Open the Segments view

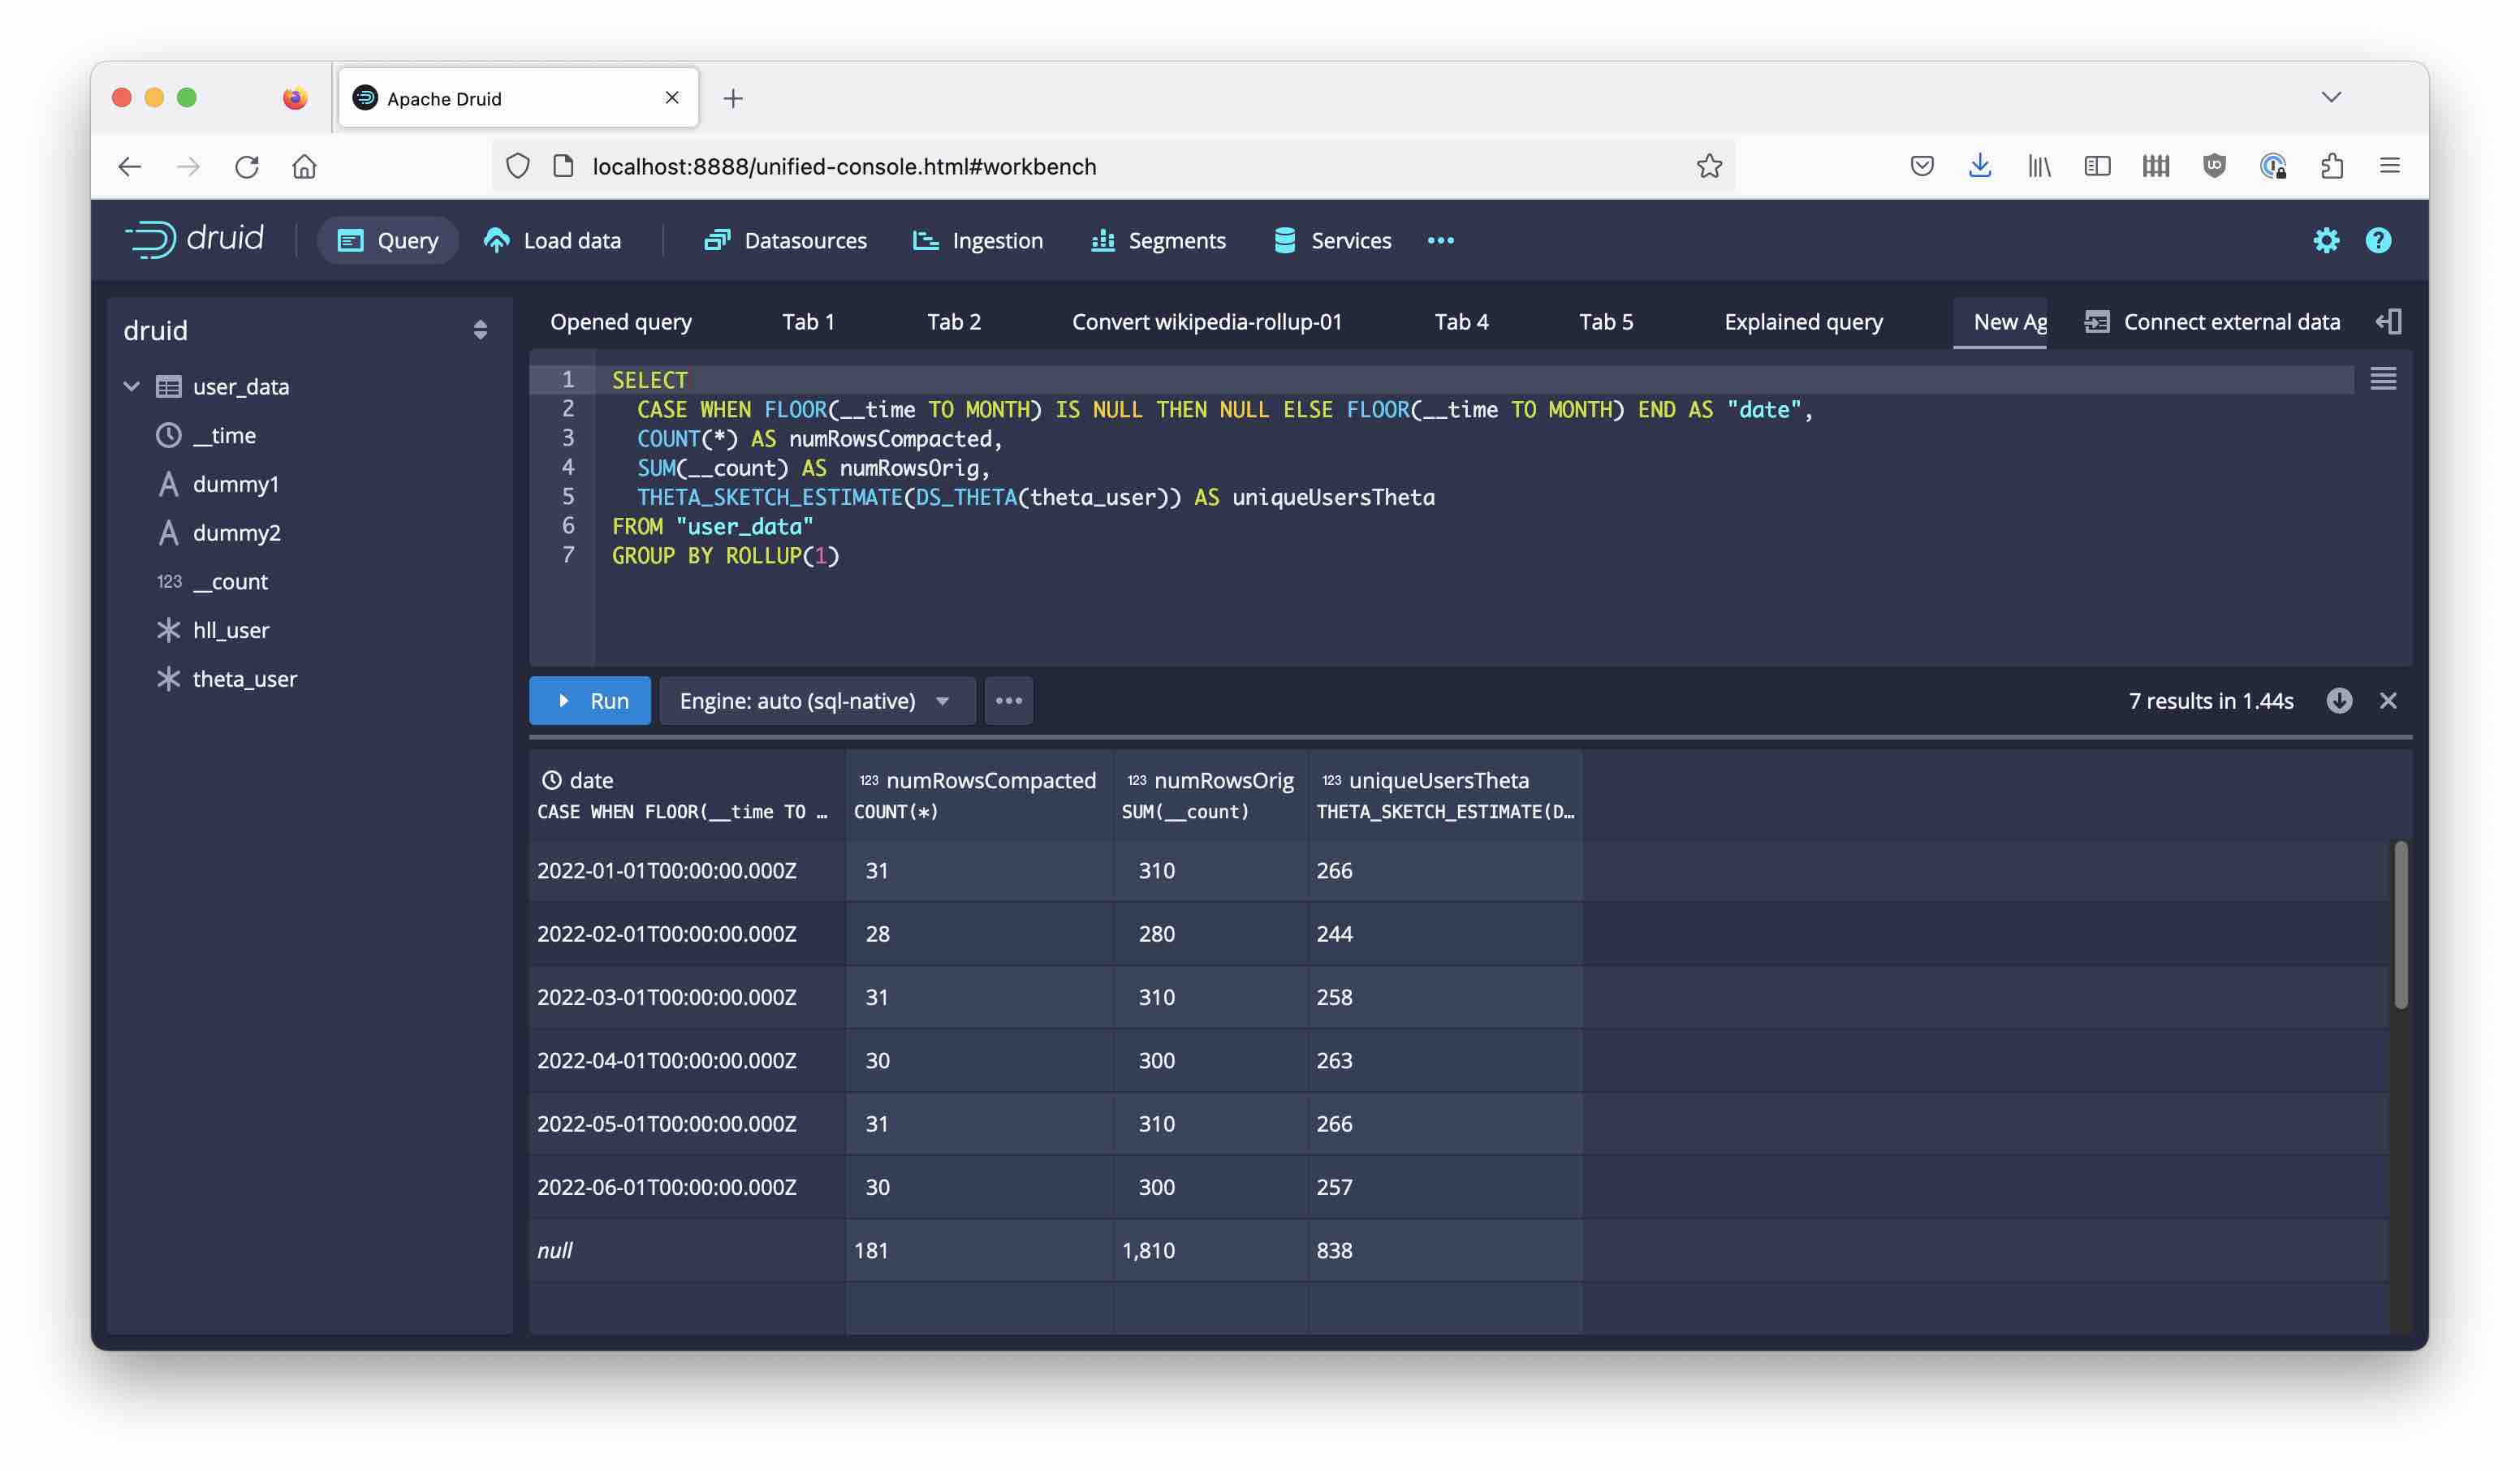(1158, 240)
